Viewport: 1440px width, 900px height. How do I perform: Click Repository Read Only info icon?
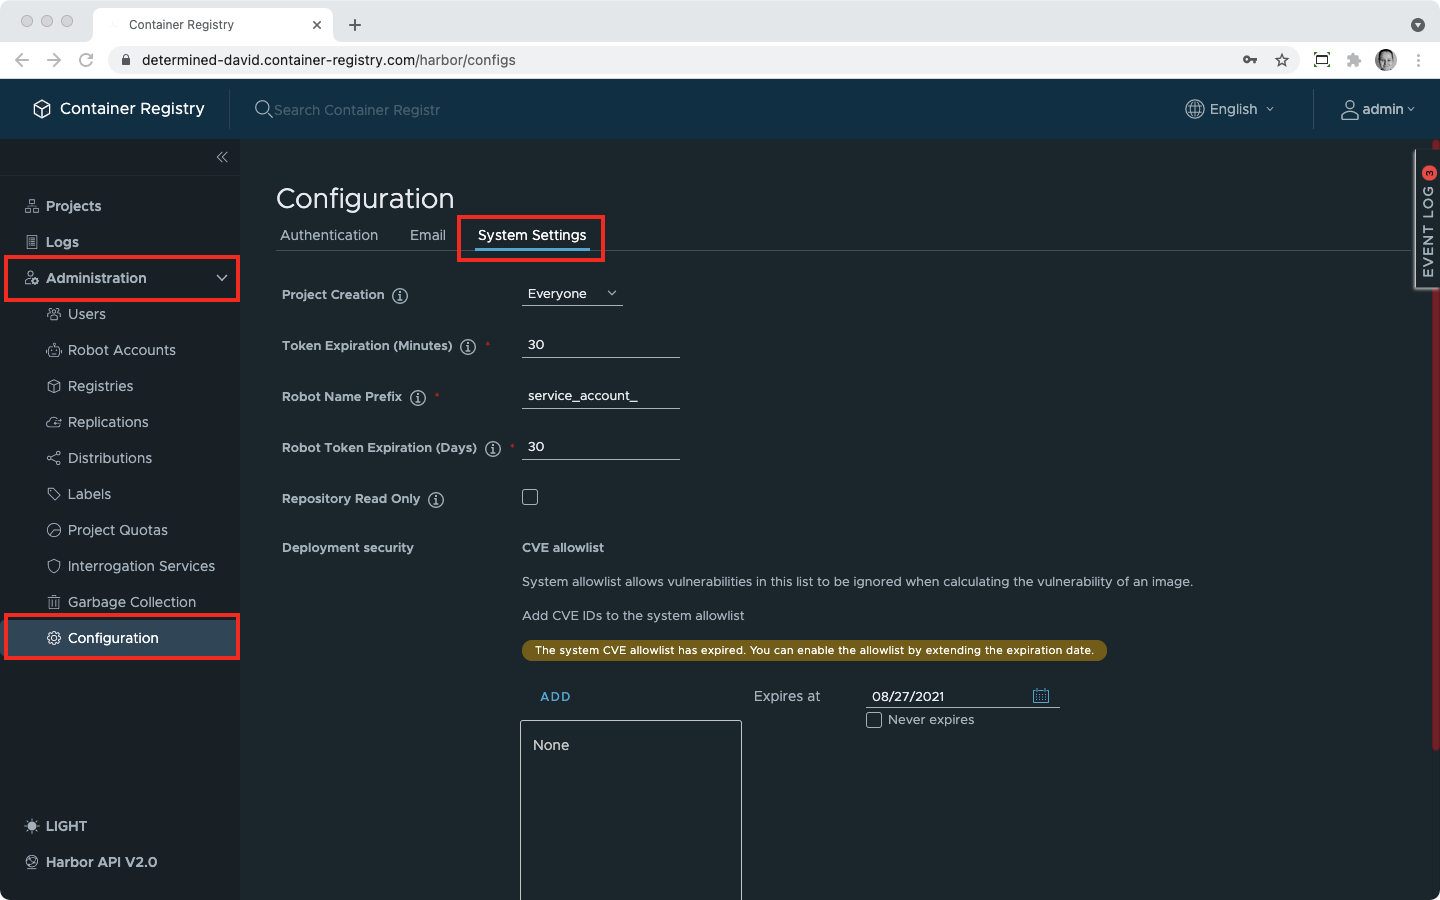coord(436,499)
